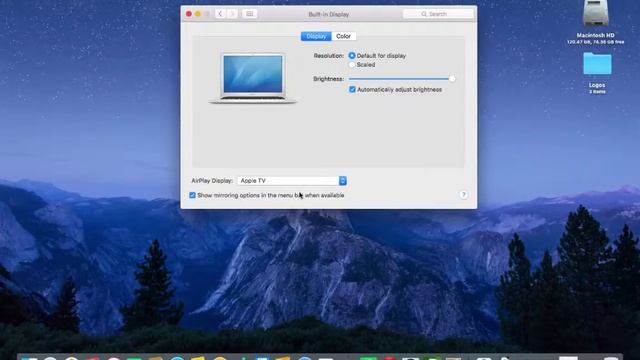Select the Macintosh HD drive icon
The width and height of the screenshot is (640, 360).
pyautogui.click(x=595, y=13)
